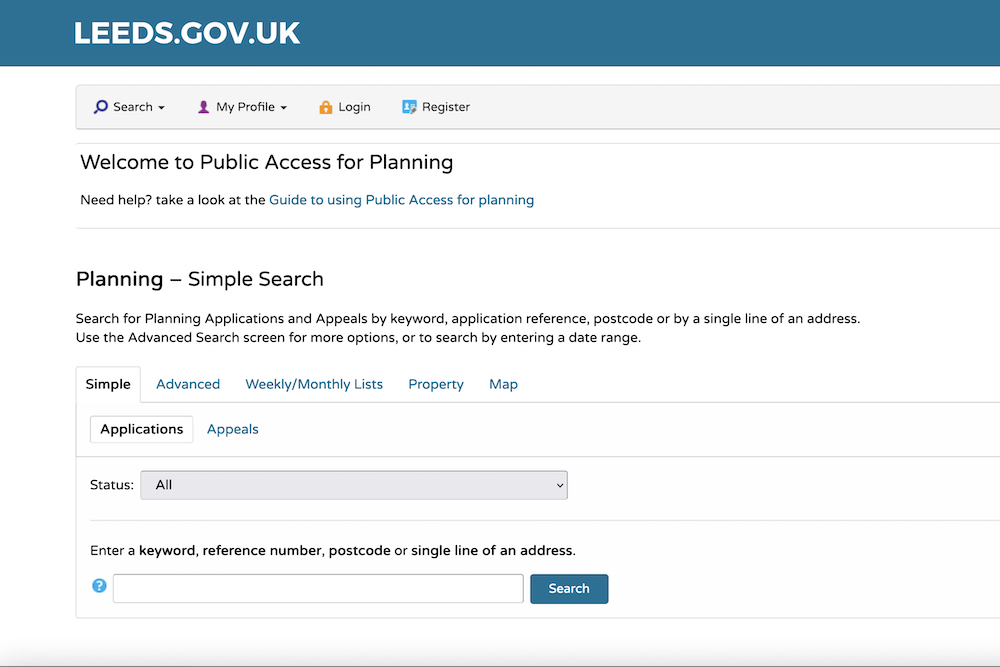The height and width of the screenshot is (667, 1000).
Task: Click the magnifying glass Search icon
Action: 101,107
